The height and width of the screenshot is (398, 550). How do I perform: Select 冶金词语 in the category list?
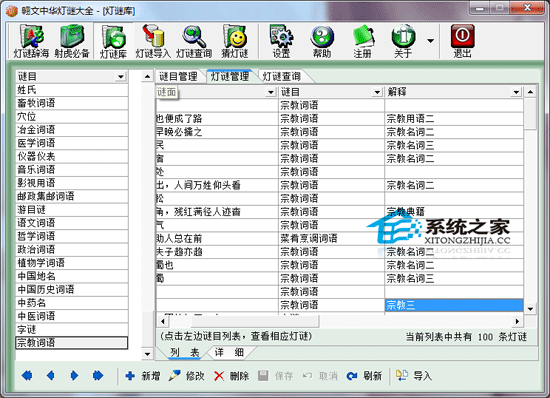point(72,130)
